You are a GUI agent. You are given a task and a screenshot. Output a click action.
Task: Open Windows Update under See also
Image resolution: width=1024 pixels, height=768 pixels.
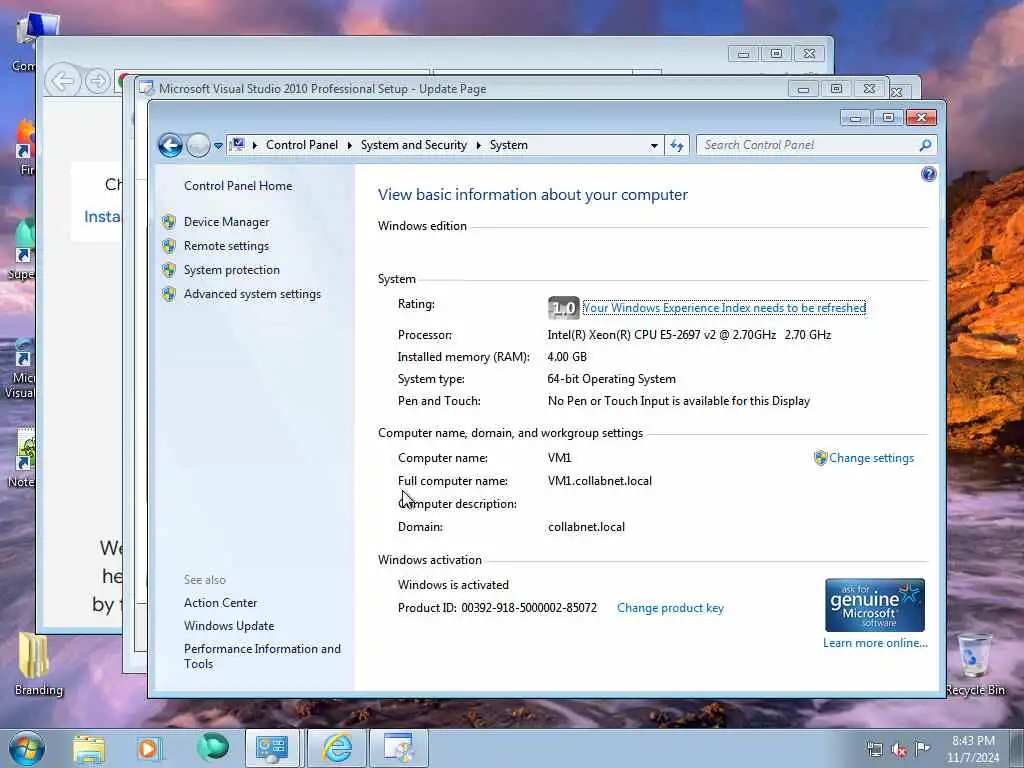[229, 626]
